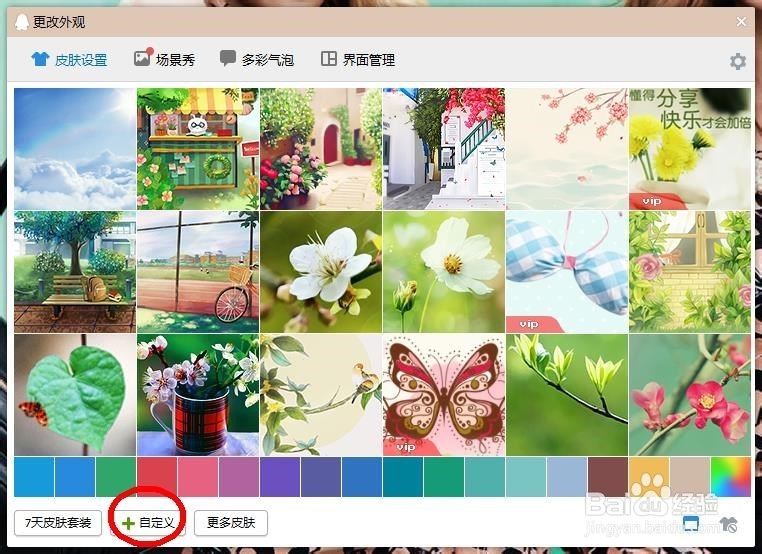Select the birds on branch painting skin
The height and width of the screenshot is (554, 762).
[321, 395]
